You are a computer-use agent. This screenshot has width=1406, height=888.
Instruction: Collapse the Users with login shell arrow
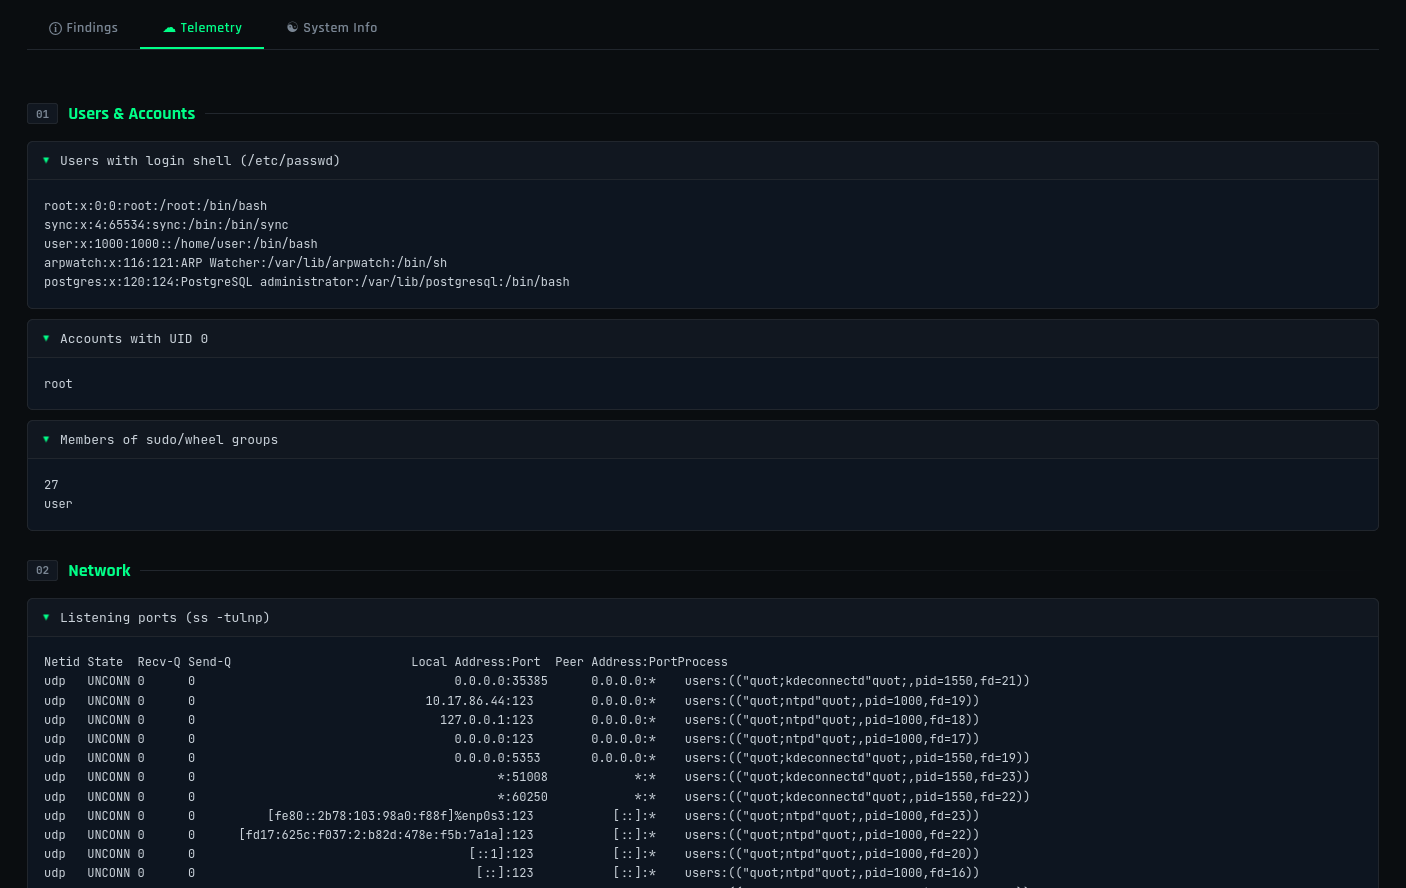46,160
